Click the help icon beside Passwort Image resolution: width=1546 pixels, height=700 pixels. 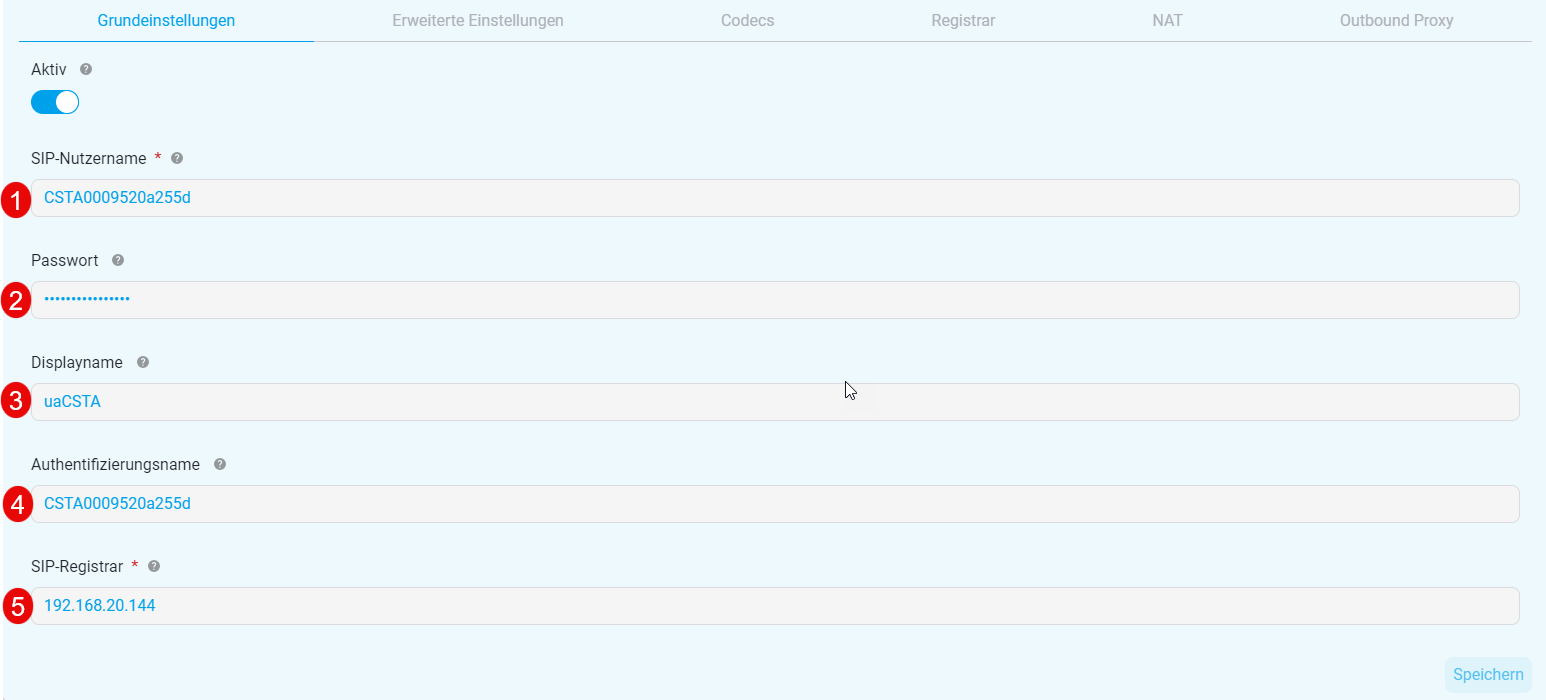coord(118,260)
